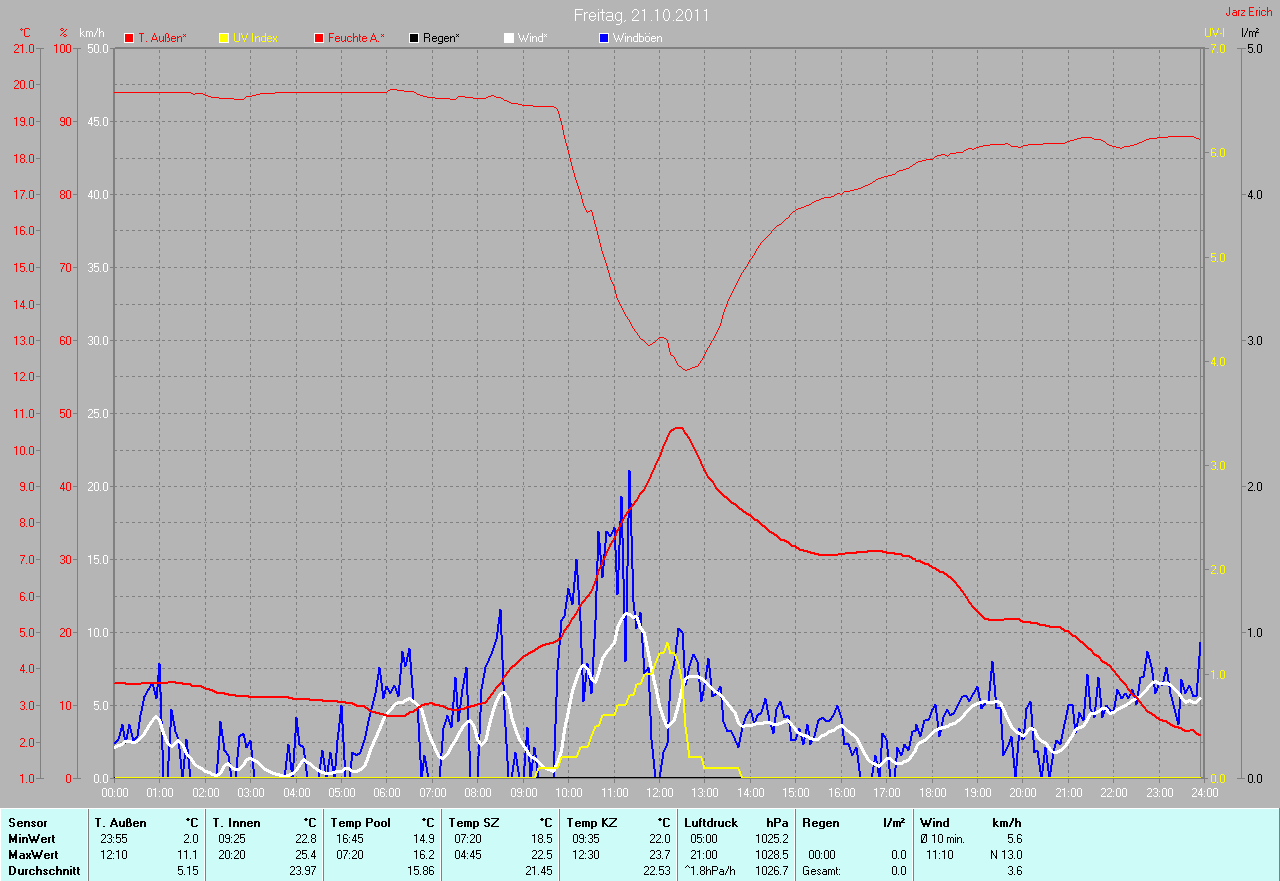Click the km/h axis unit label
1280x881 pixels.
(92, 33)
